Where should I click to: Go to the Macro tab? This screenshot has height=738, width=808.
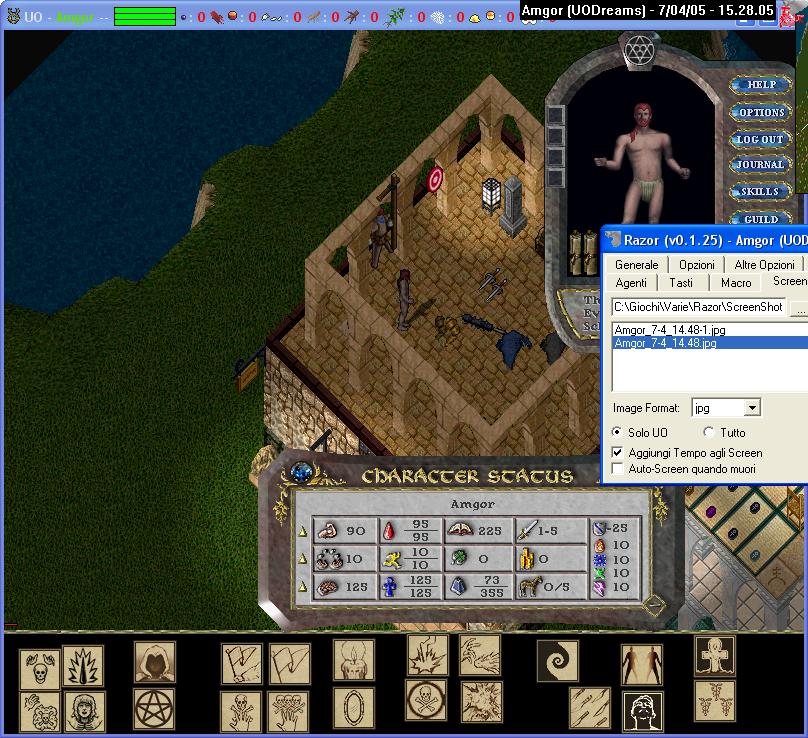(736, 282)
